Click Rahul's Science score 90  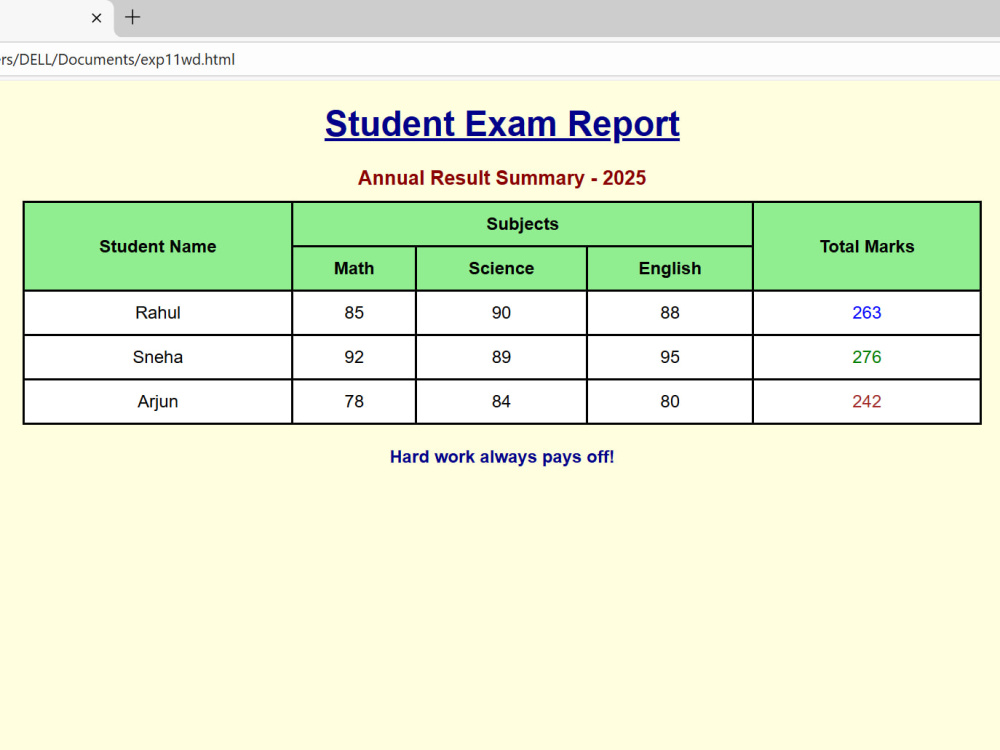point(501,312)
